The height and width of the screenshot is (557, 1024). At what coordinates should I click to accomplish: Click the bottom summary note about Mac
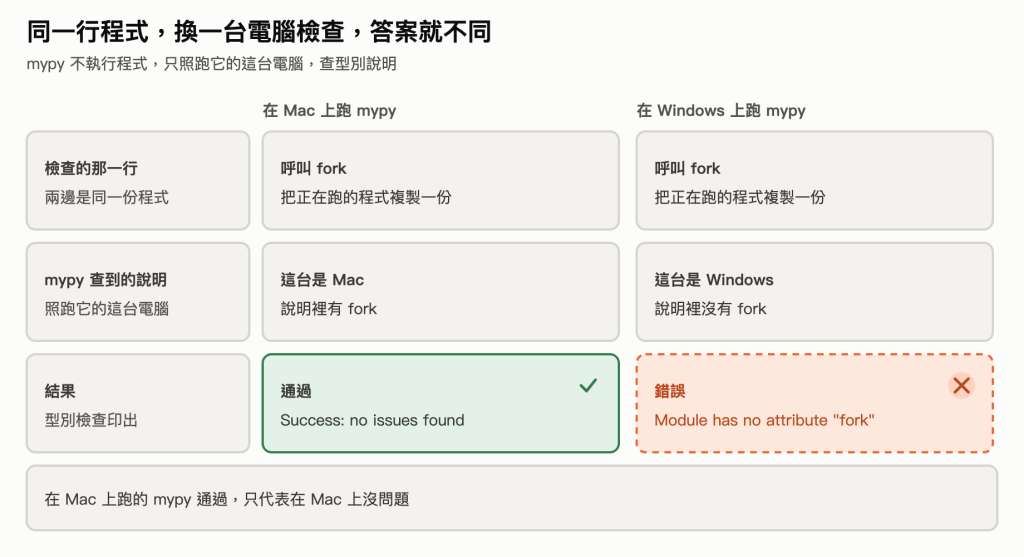tap(511, 498)
